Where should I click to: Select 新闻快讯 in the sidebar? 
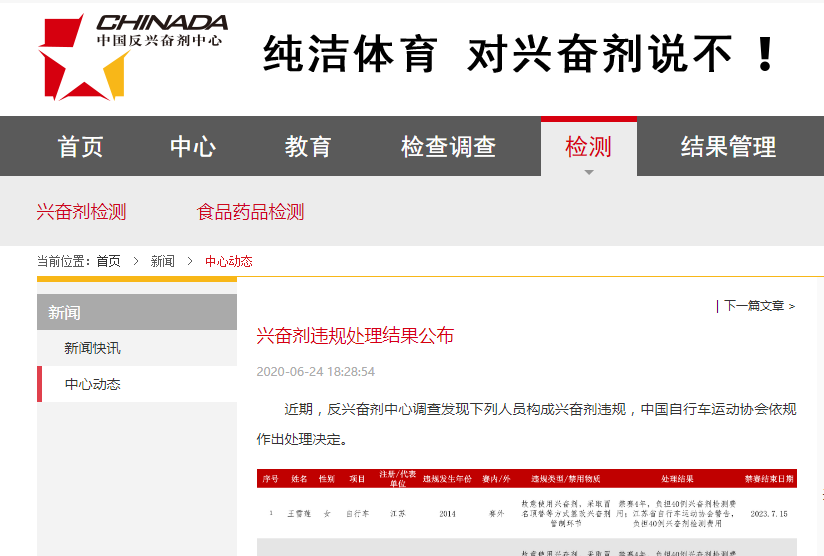(92, 348)
